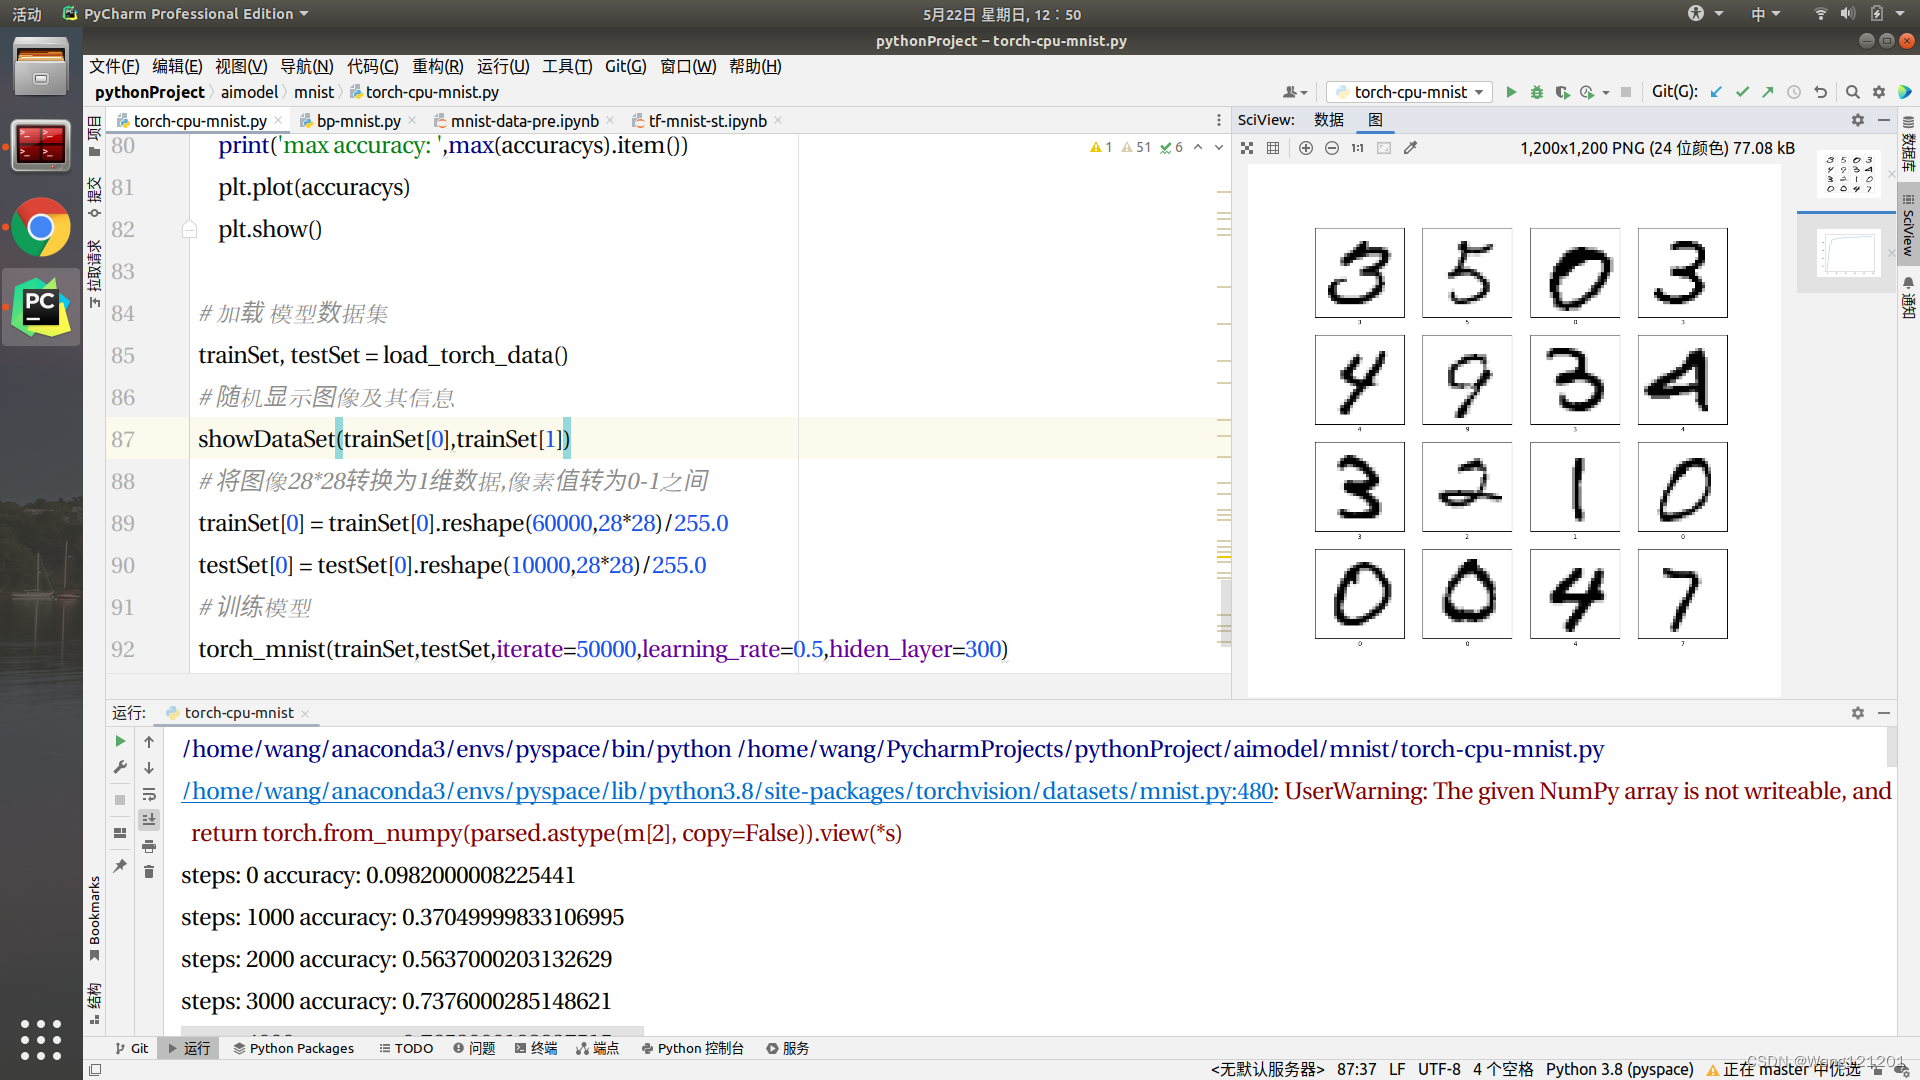Click the error link in run console output

pyautogui.click(x=725, y=791)
